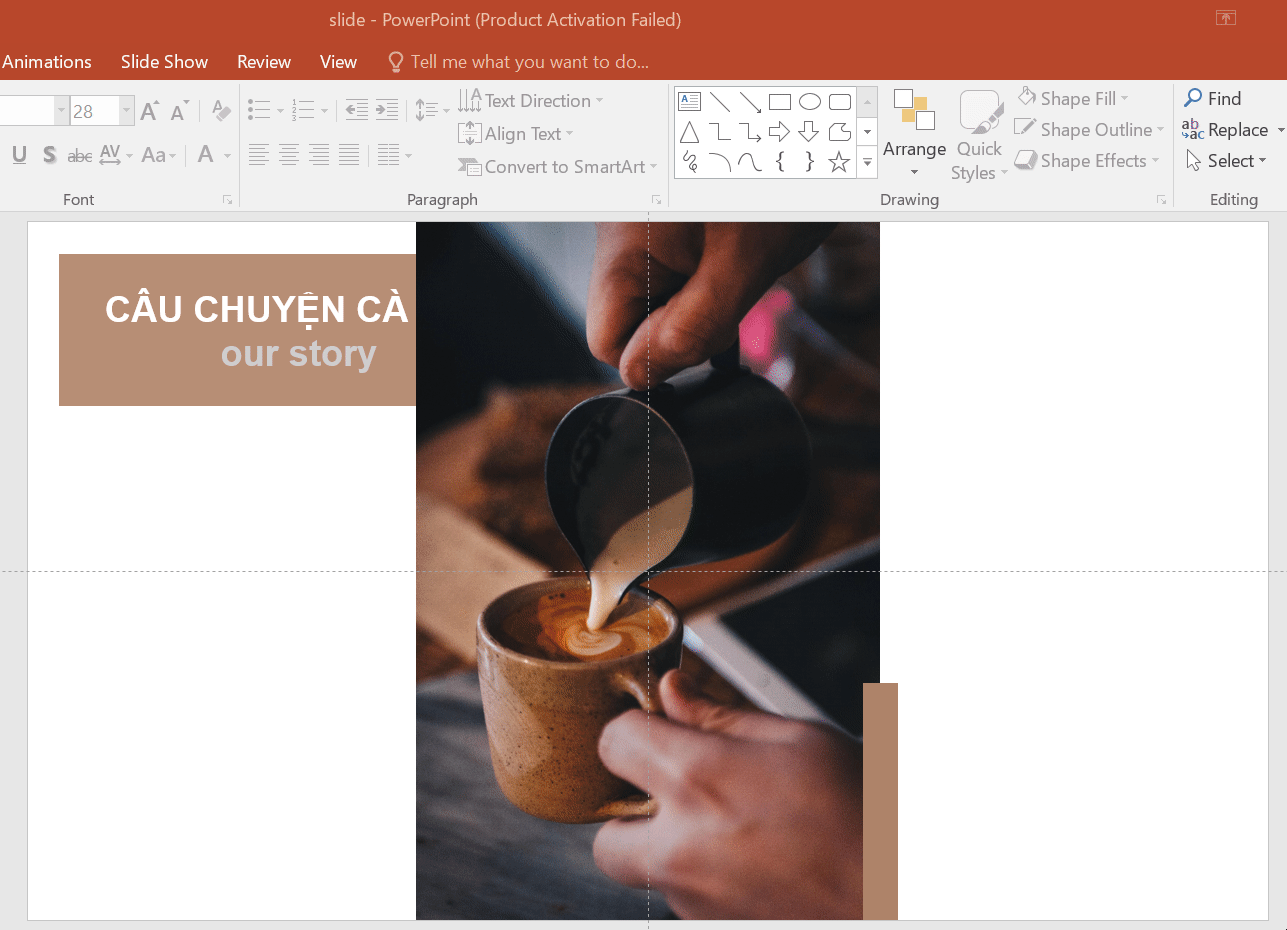Screen dimensions: 1287x930
Task: Open the Review ribbon tab
Action: 263,61
